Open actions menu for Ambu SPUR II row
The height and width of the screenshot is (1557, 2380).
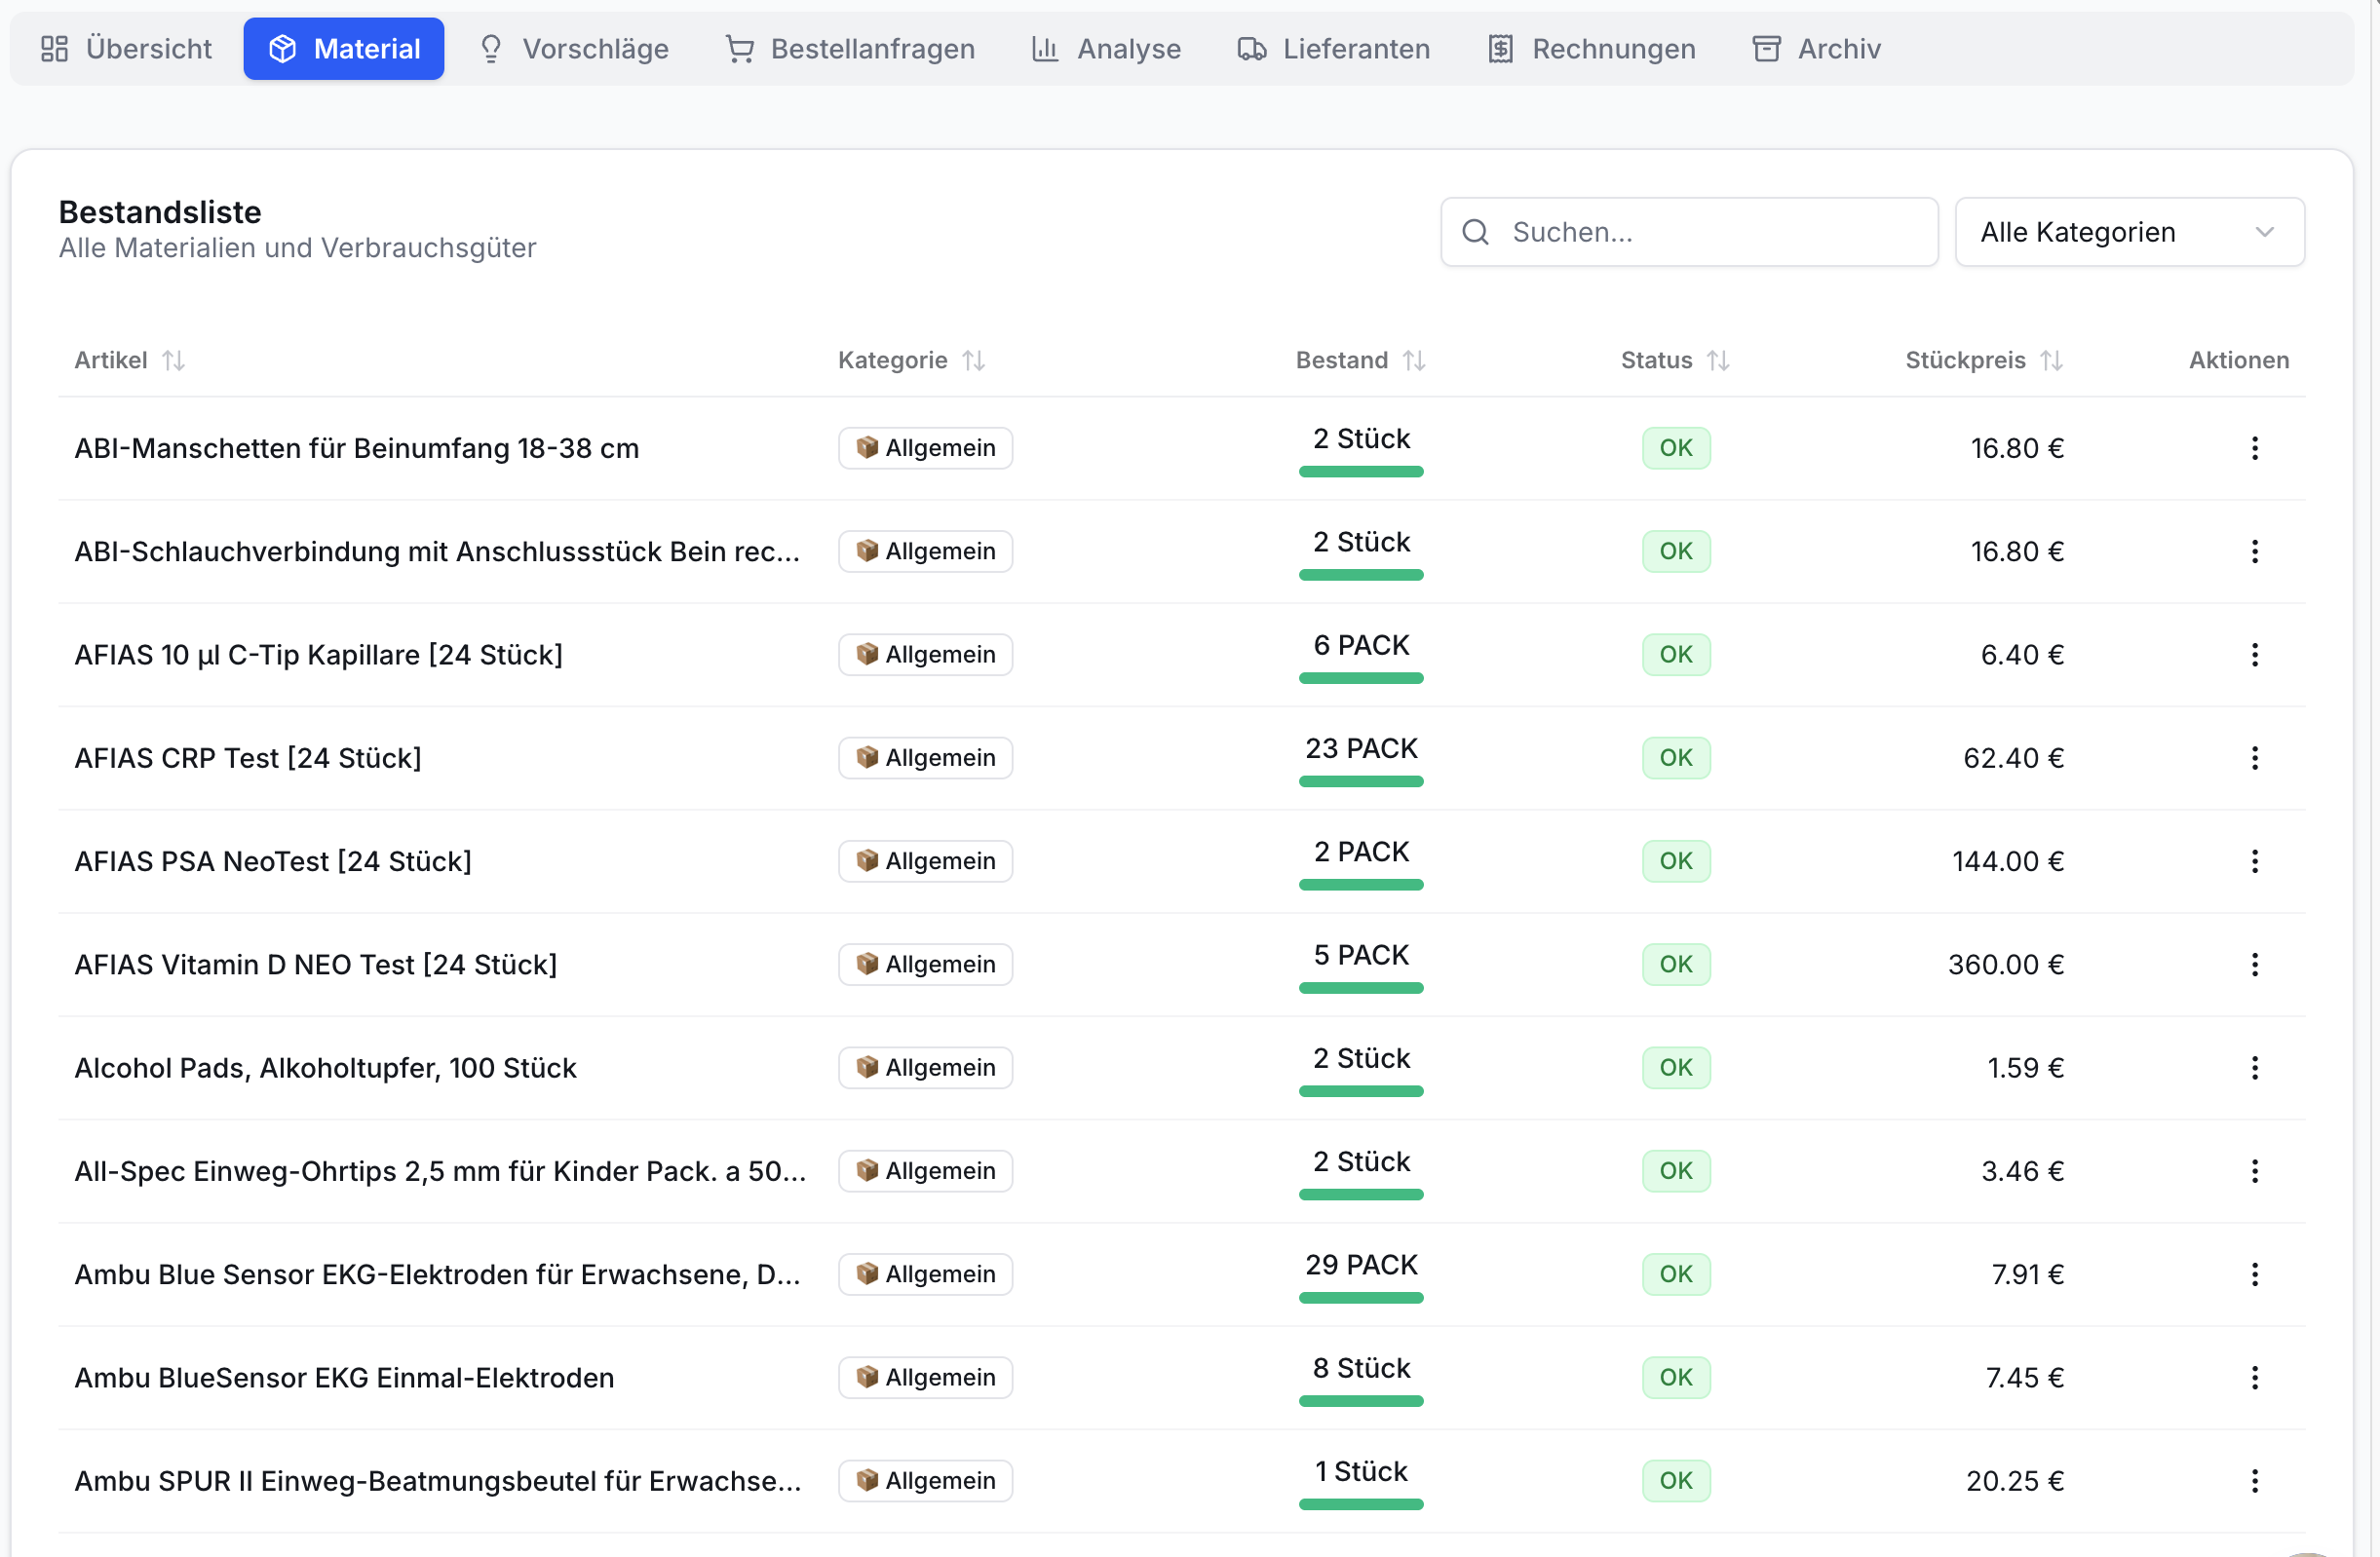[x=2254, y=1481]
